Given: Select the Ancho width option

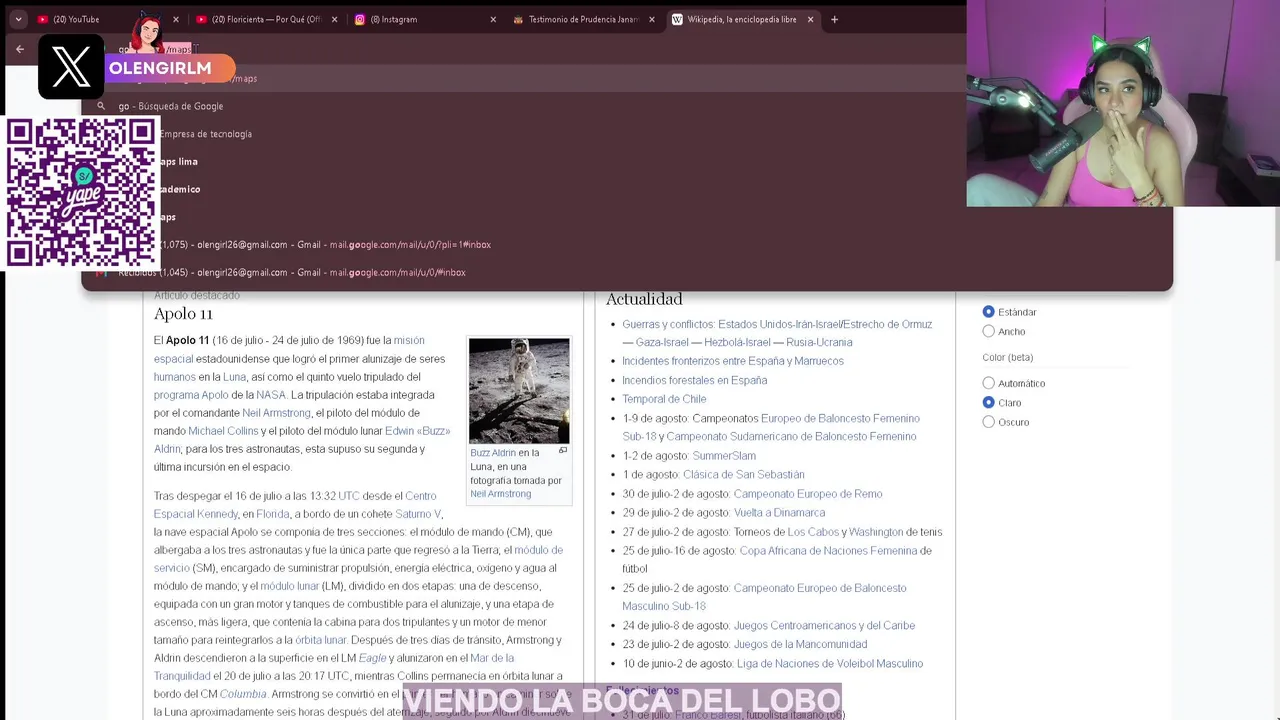Looking at the screenshot, I should click(989, 331).
